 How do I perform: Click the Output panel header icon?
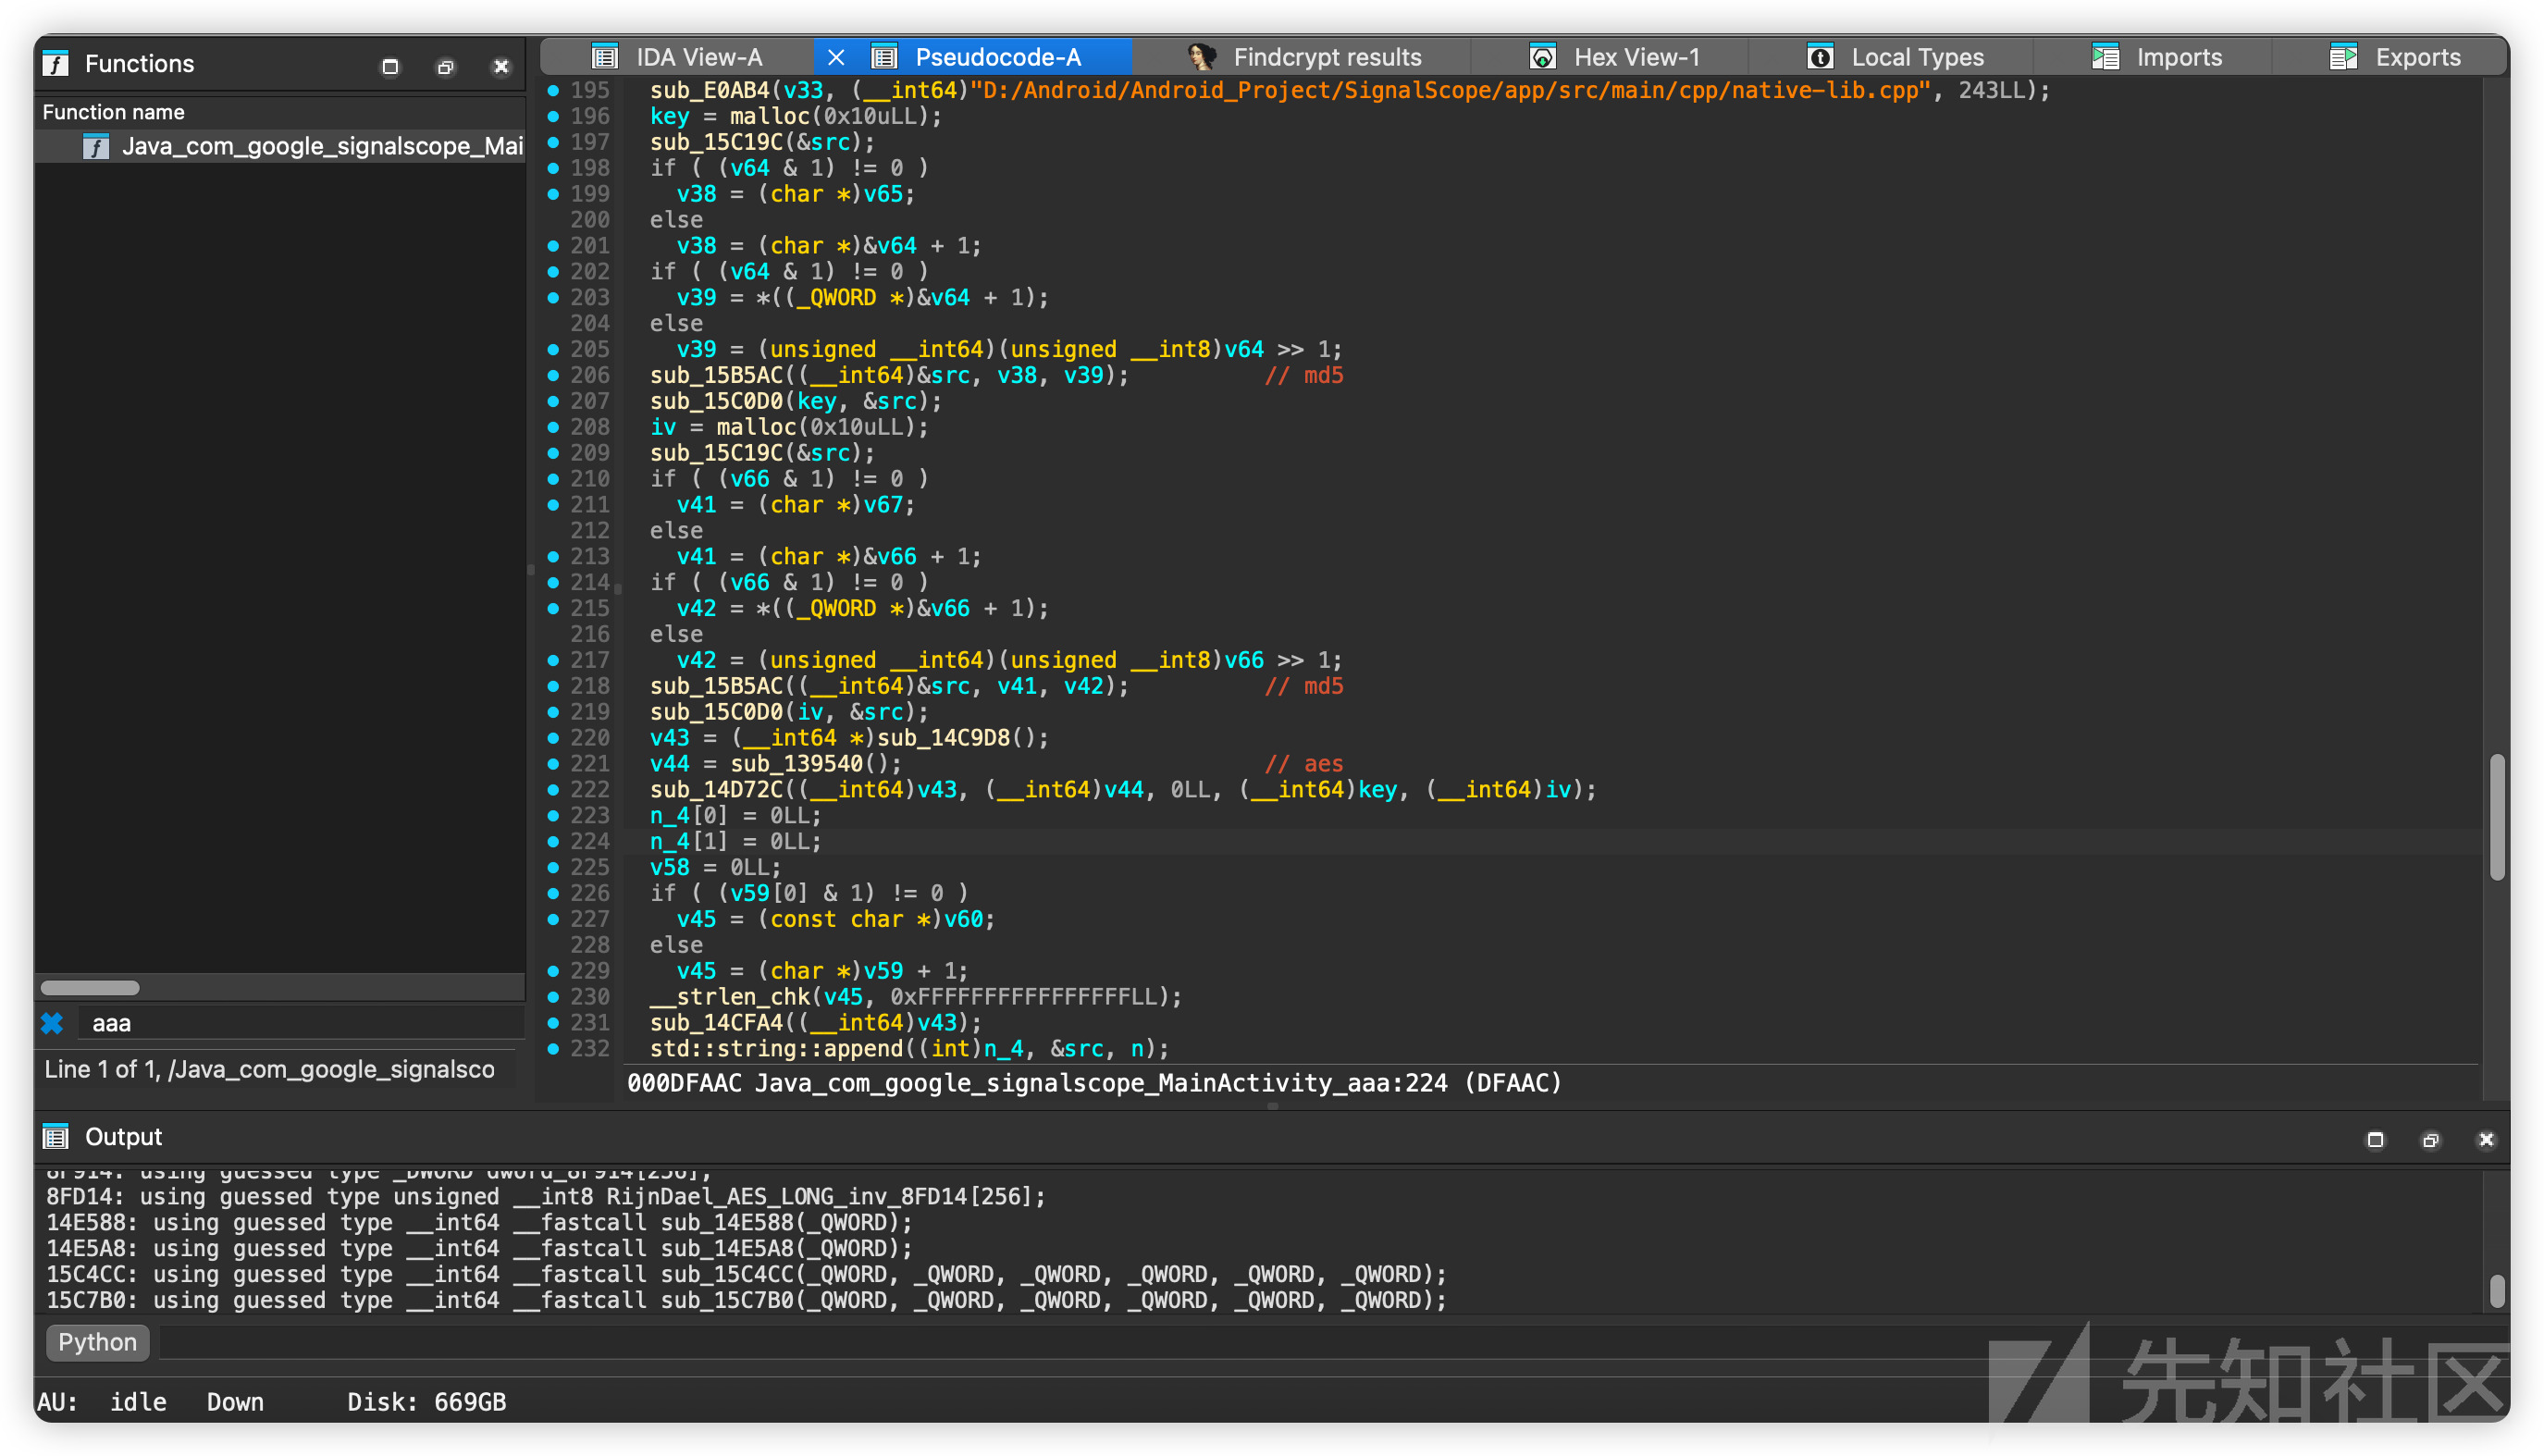(x=56, y=1137)
